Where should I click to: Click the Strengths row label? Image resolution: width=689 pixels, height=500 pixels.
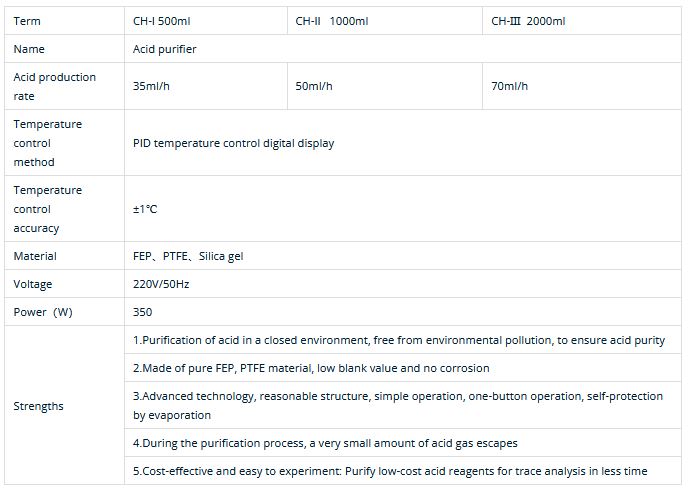click(38, 406)
